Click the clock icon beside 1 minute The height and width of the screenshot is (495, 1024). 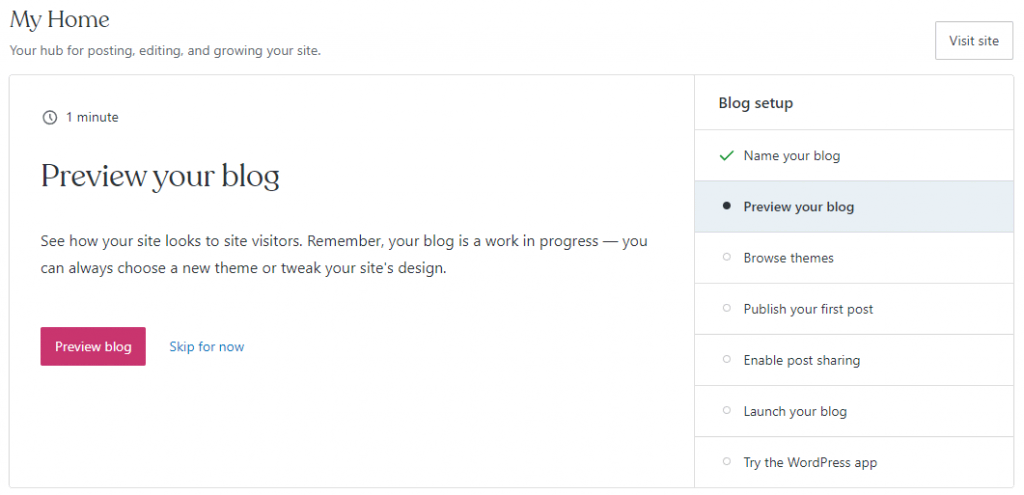50,118
